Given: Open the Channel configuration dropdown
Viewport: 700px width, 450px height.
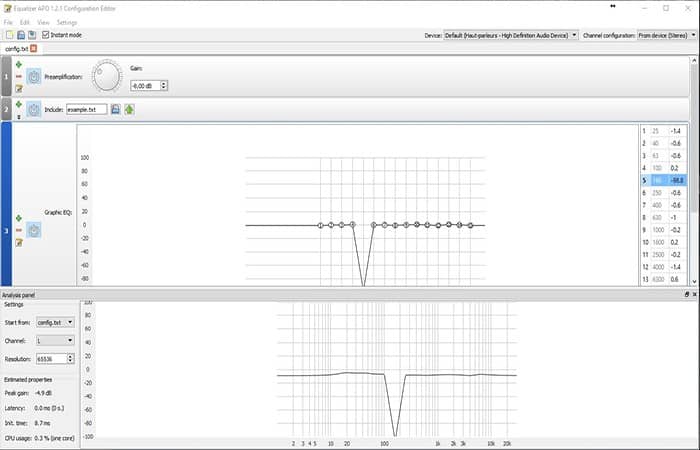Looking at the screenshot, I should point(667,35).
